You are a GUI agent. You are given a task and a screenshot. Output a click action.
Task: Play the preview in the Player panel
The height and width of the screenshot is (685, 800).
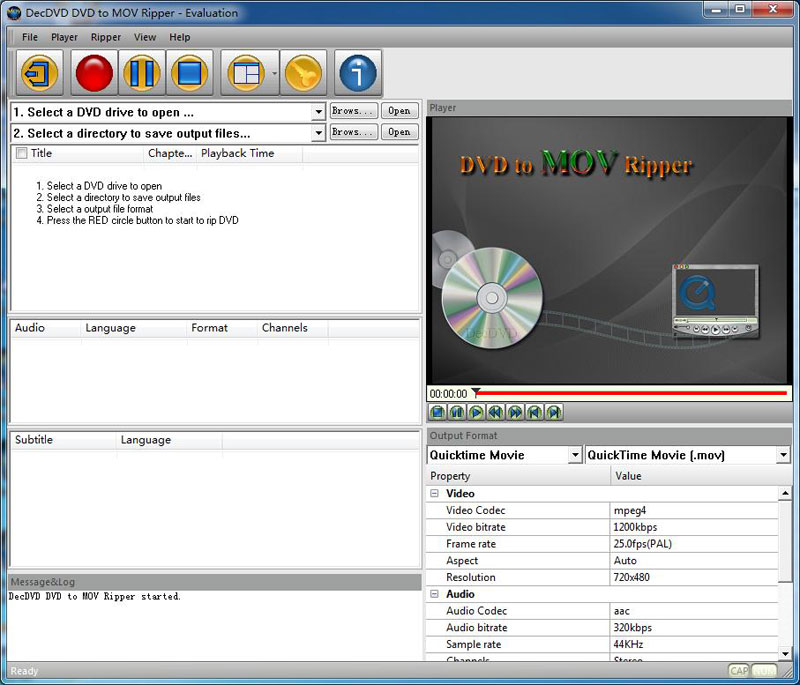[476, 412]
